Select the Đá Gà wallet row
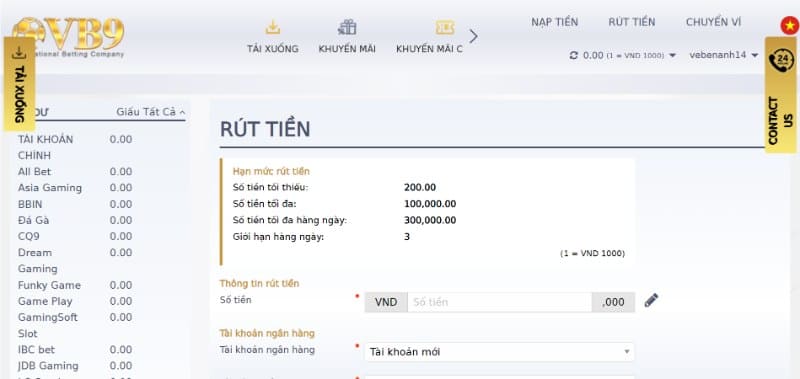 75,220
